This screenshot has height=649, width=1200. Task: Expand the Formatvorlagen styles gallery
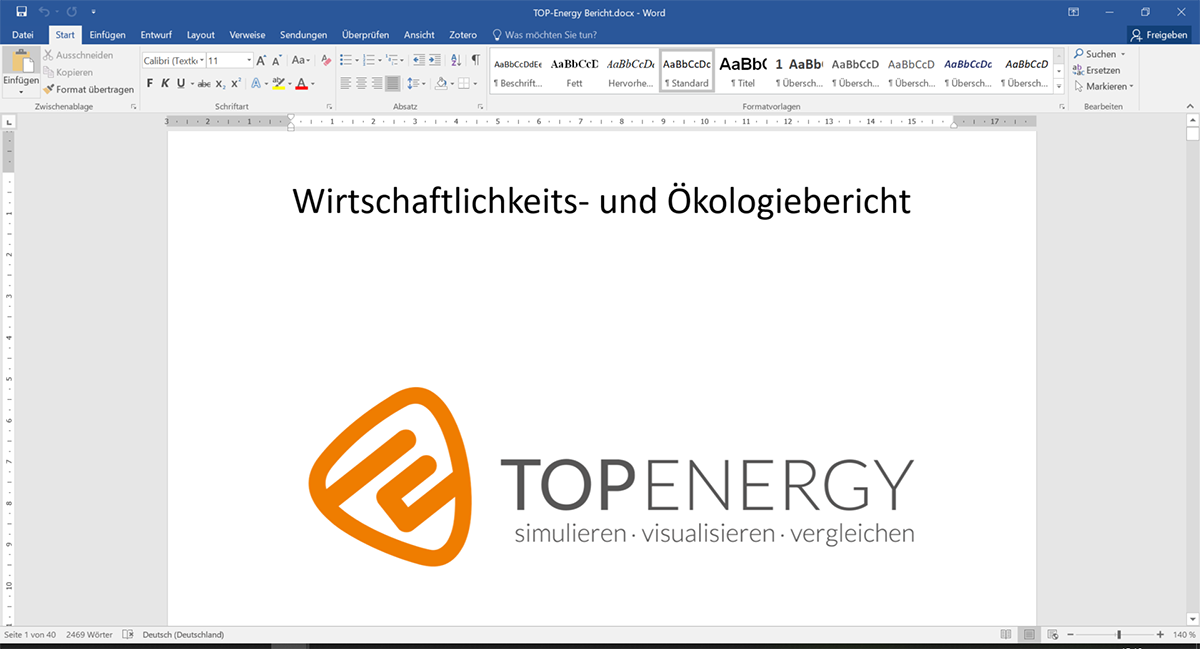pyautogui.click(x=1060, y=88)
